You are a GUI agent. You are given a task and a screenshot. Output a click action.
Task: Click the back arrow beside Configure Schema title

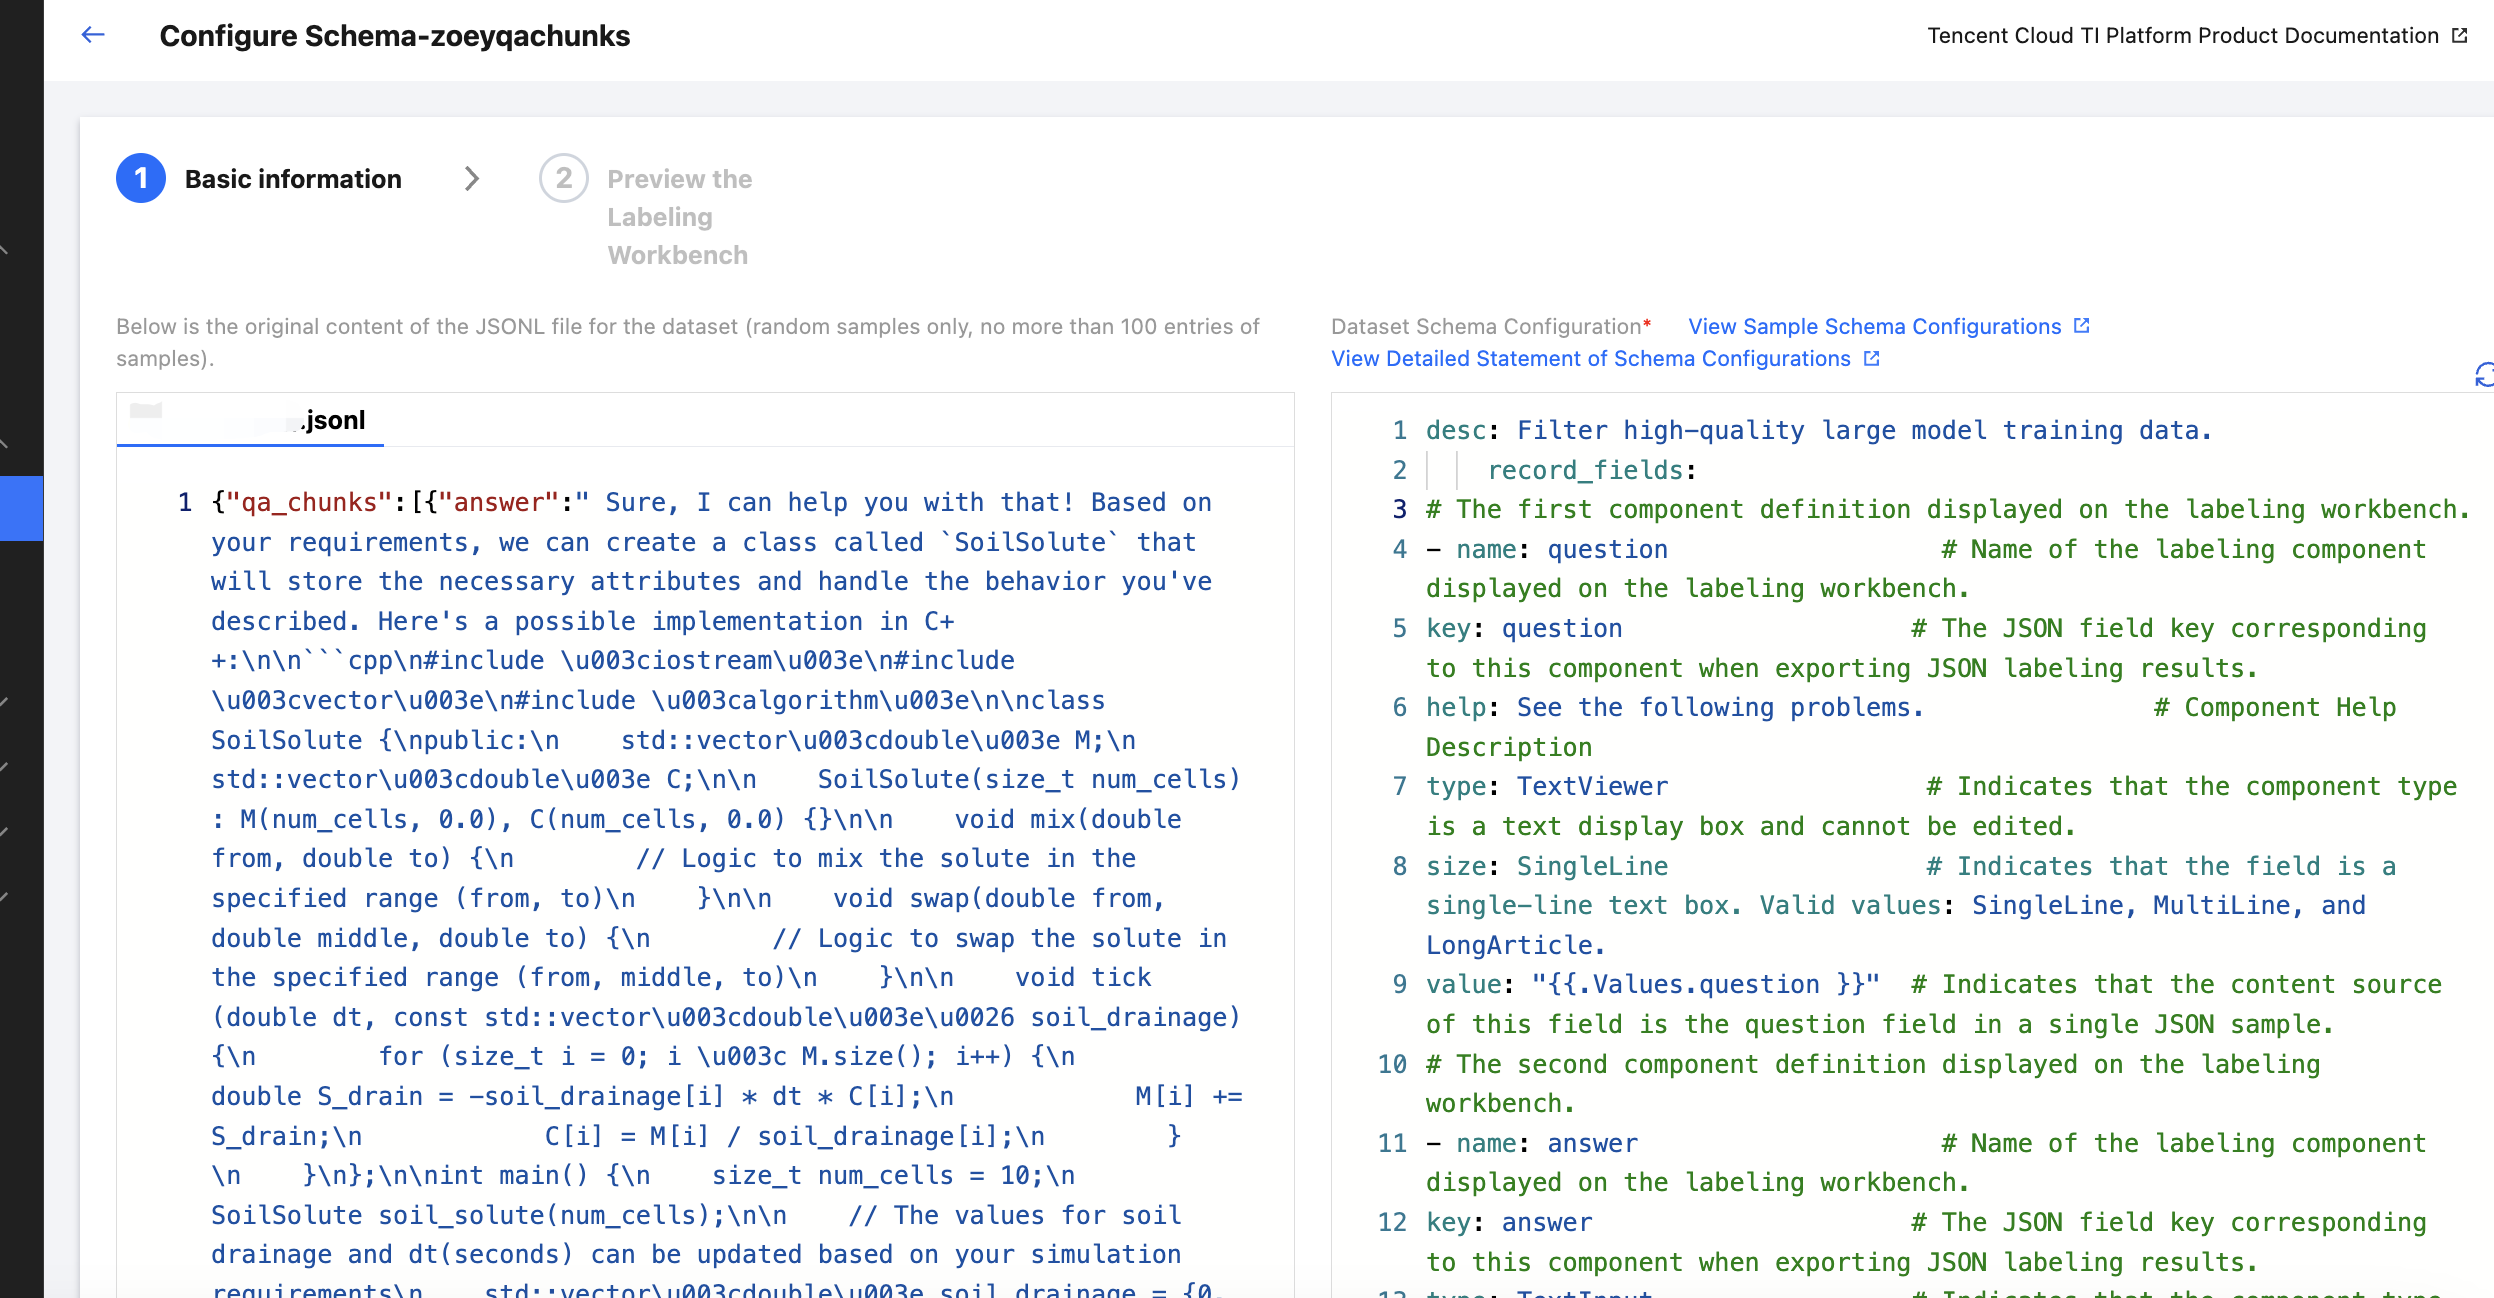(93, 35)
